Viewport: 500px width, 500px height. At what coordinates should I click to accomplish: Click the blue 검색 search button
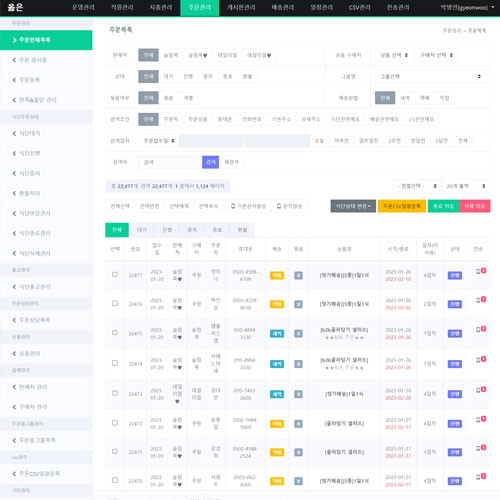click(x=210, y=162)
